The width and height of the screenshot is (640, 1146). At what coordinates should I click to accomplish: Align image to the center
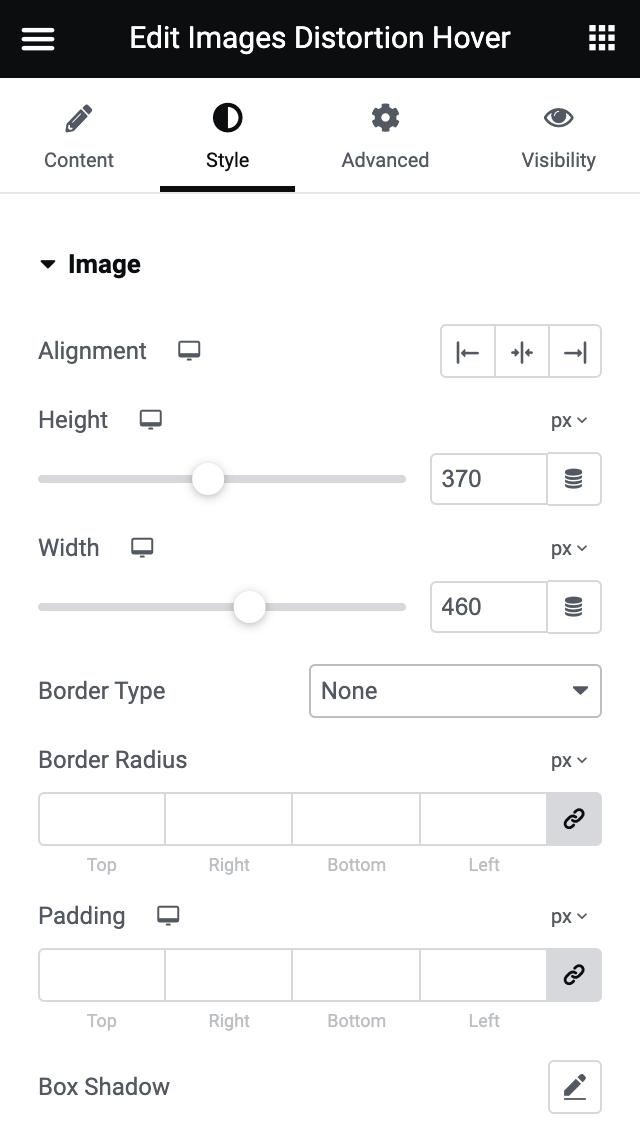[522, 352]
